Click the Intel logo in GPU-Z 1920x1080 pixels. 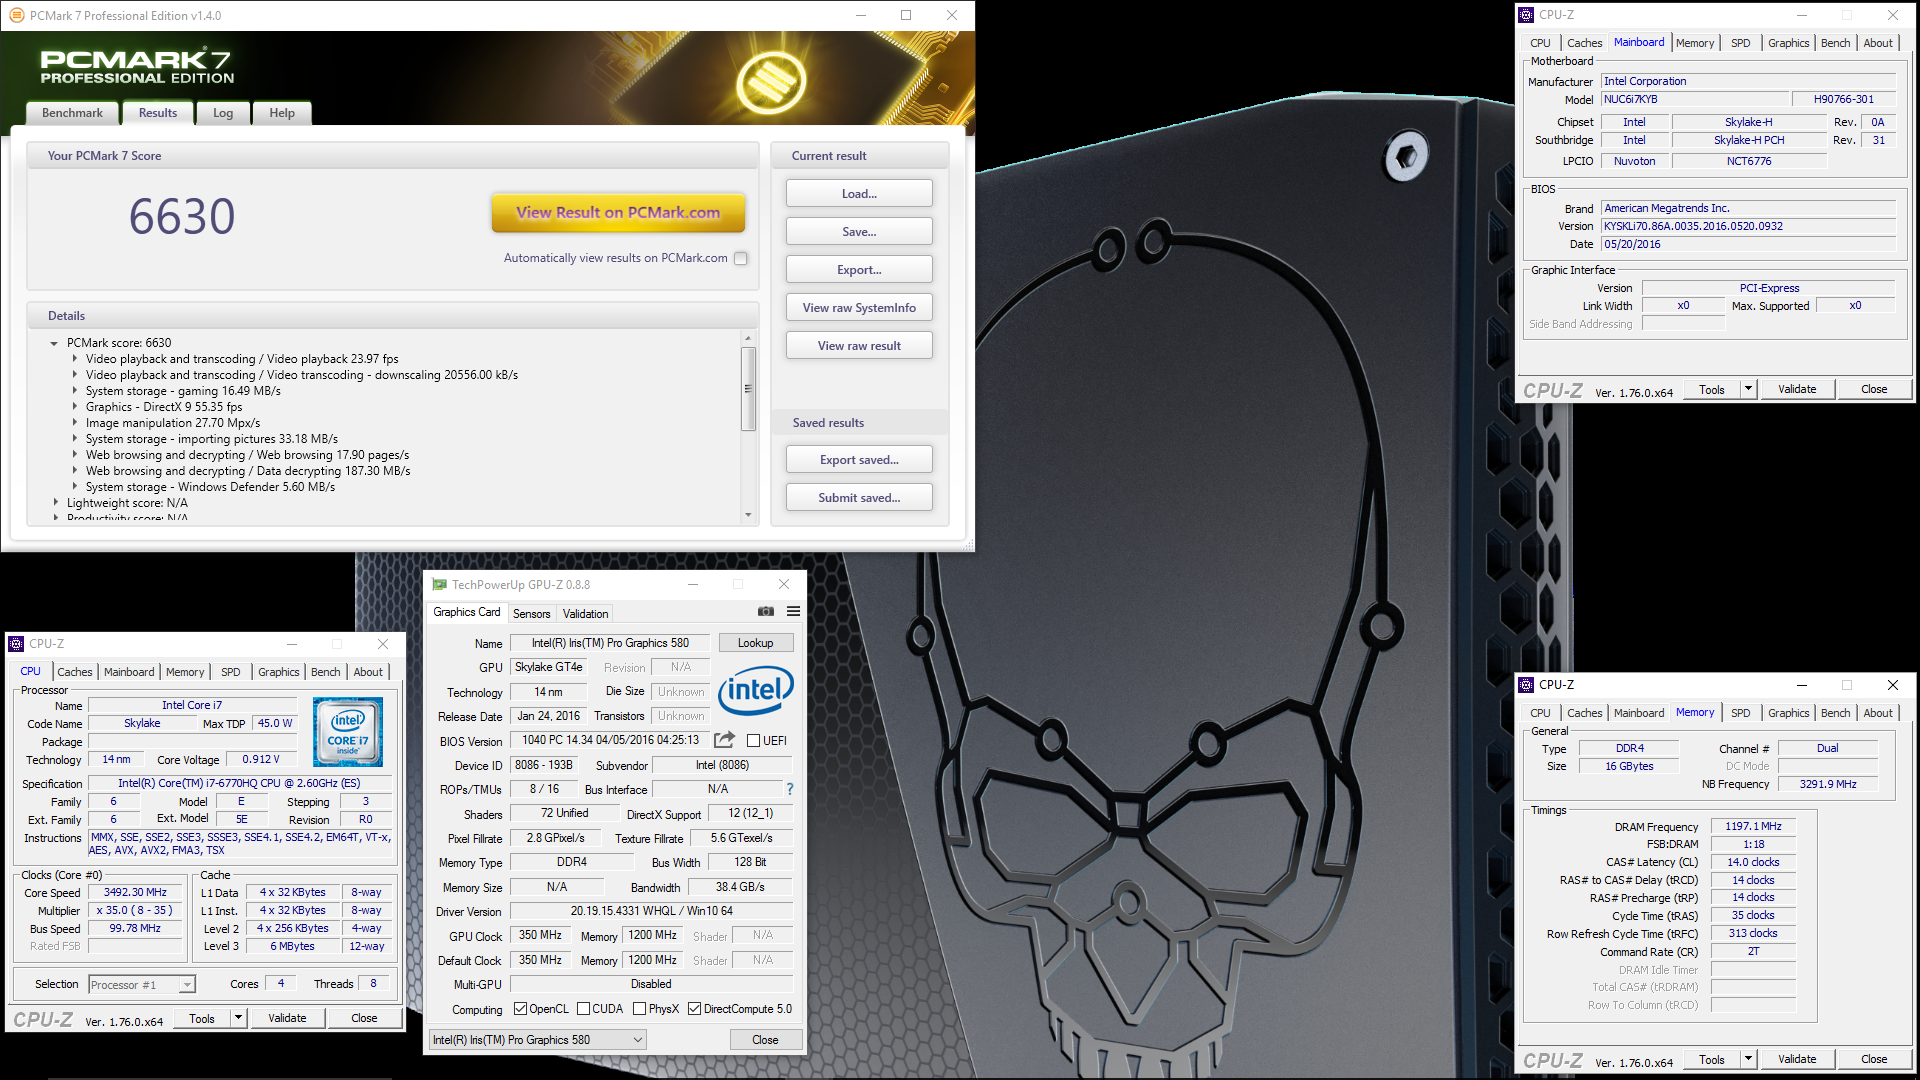tap(756, 690)
